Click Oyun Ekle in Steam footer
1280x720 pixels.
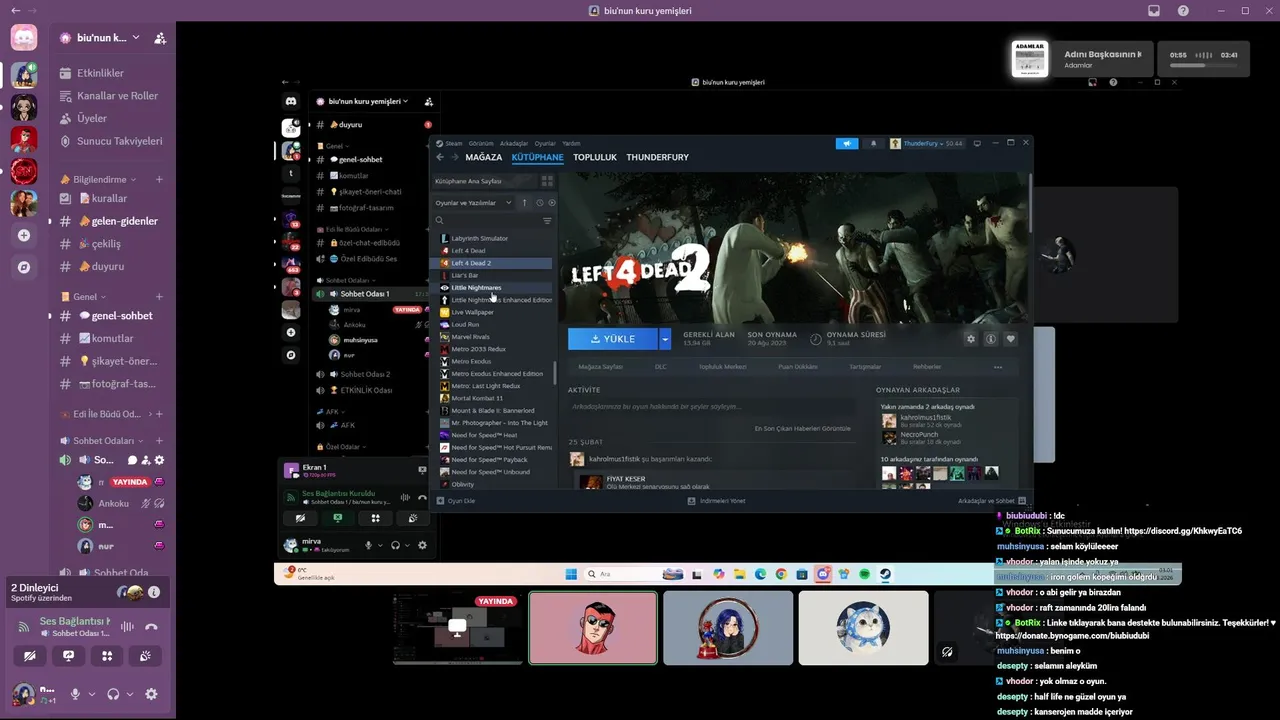coord(456,501)
